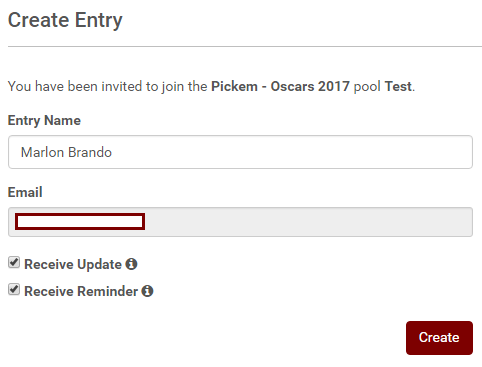Click the redacted email address box

point(80,222)
